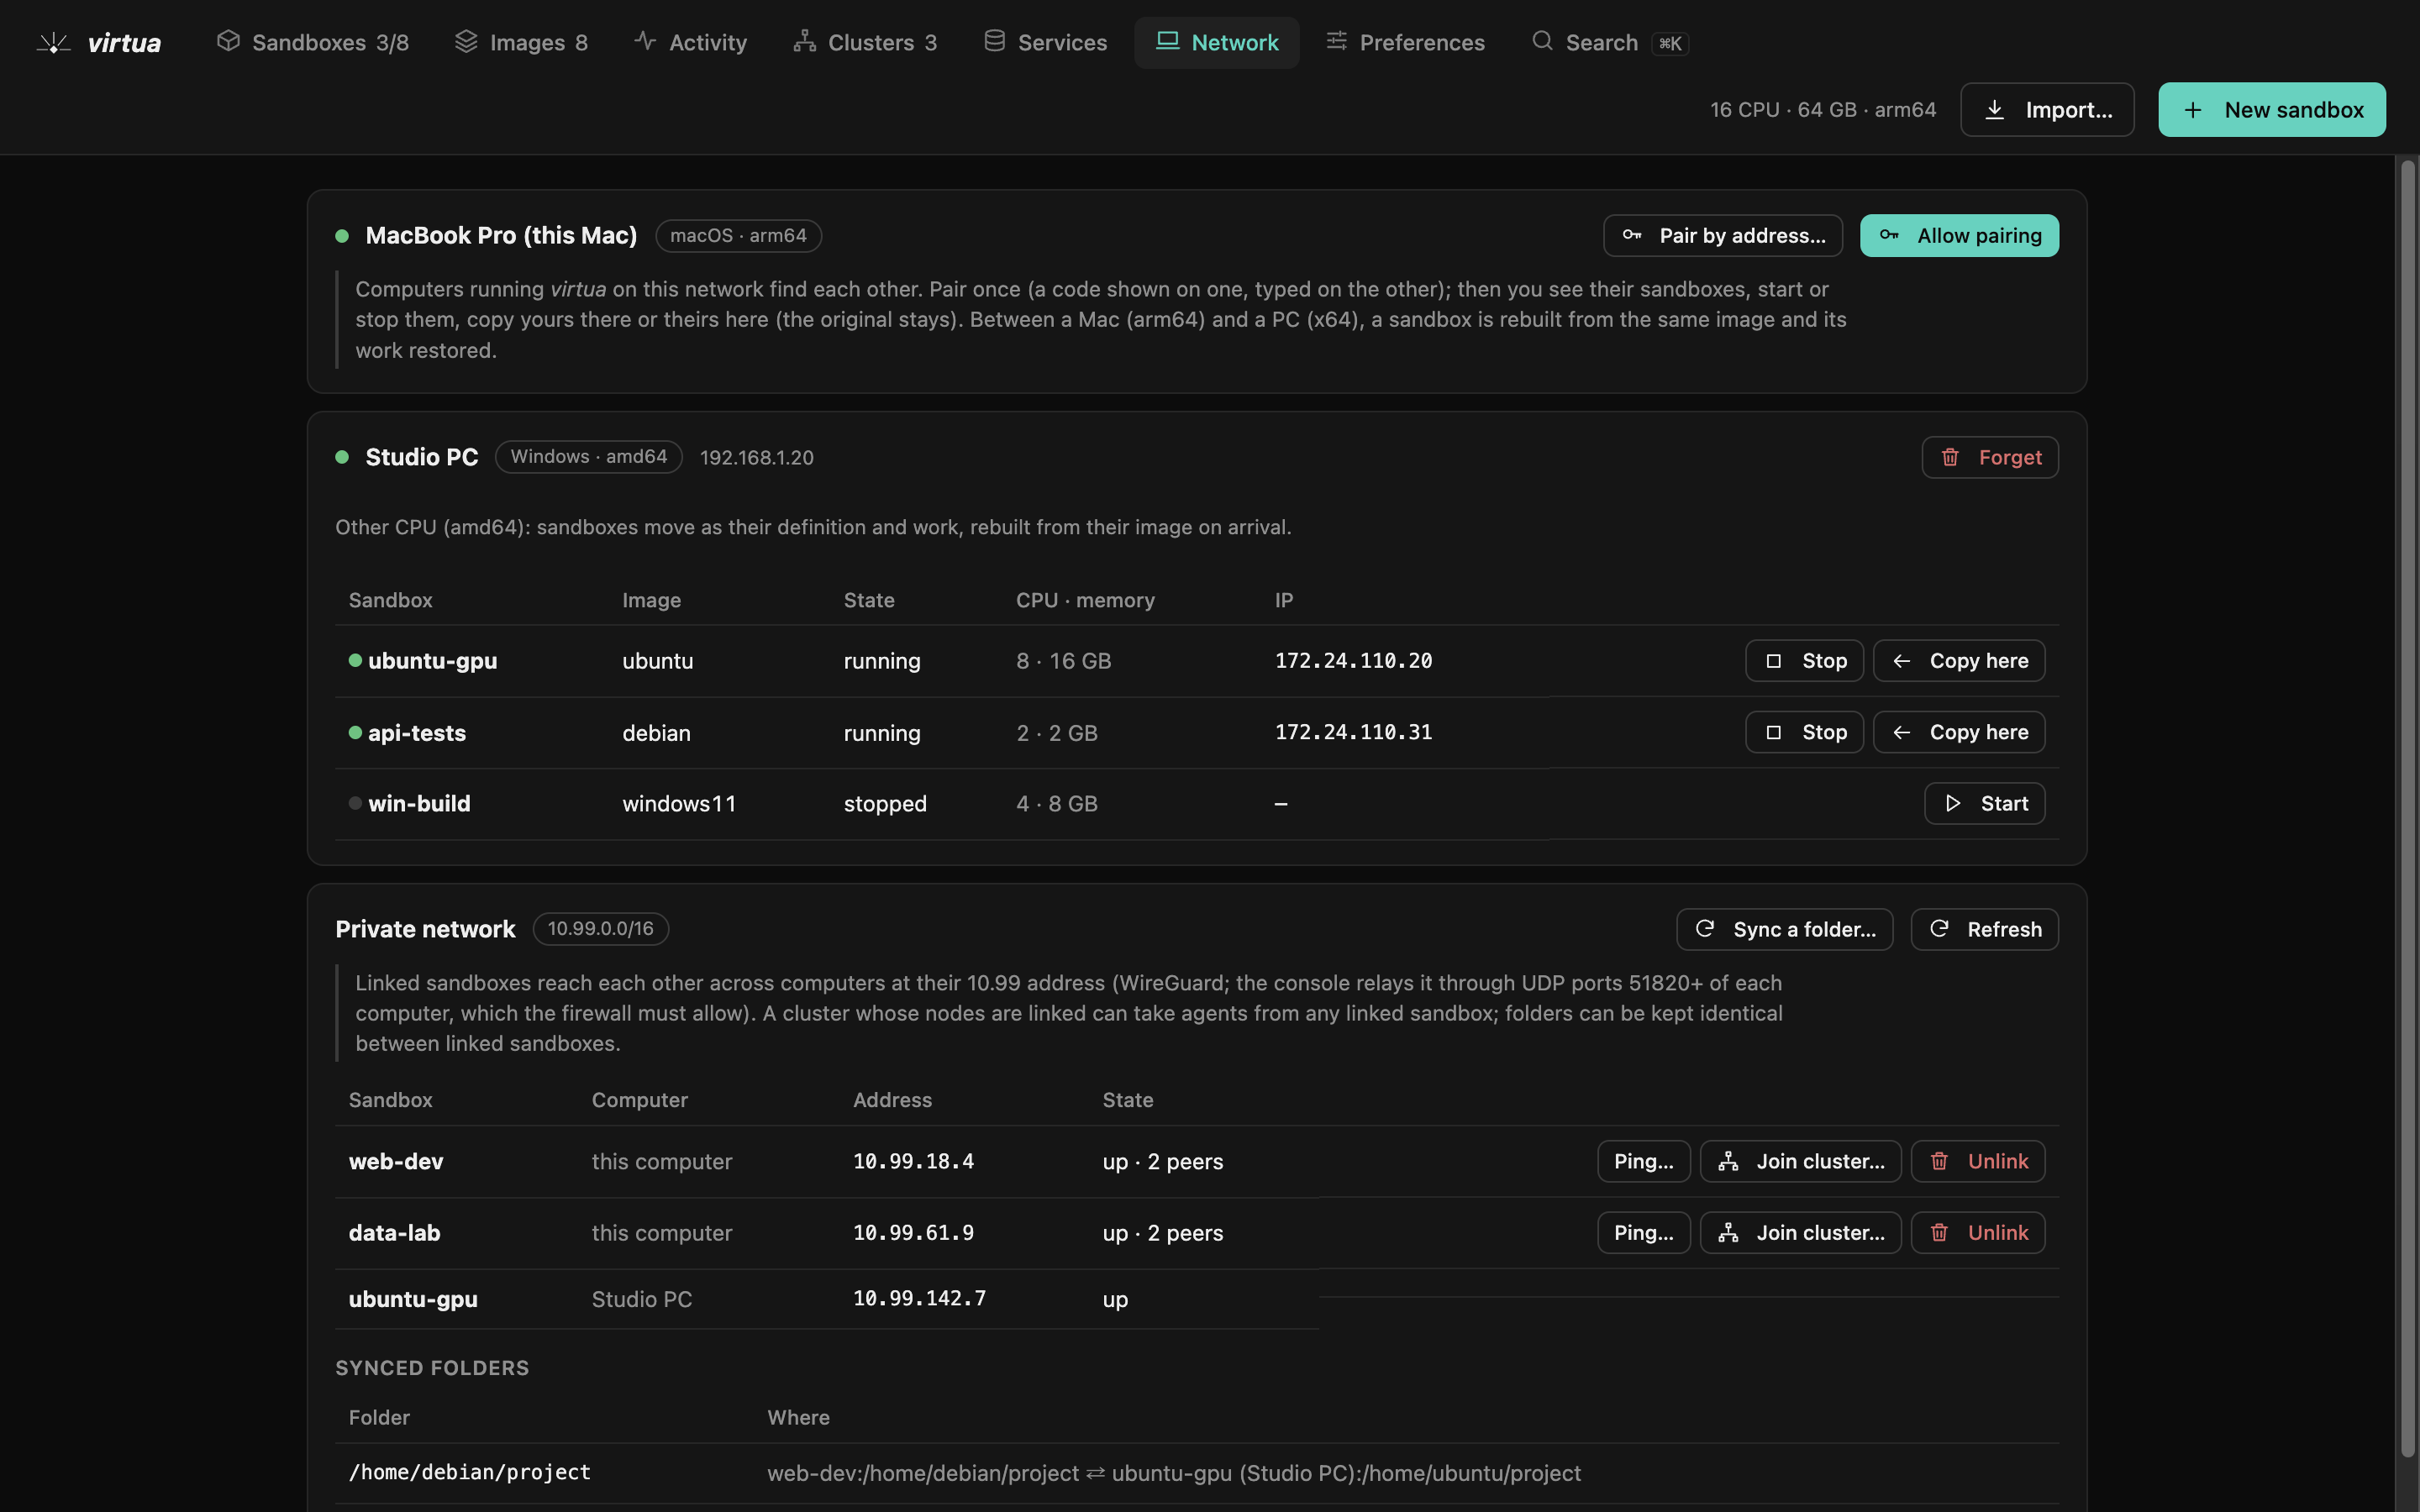Open the Preferences tab

(1405, 43)
